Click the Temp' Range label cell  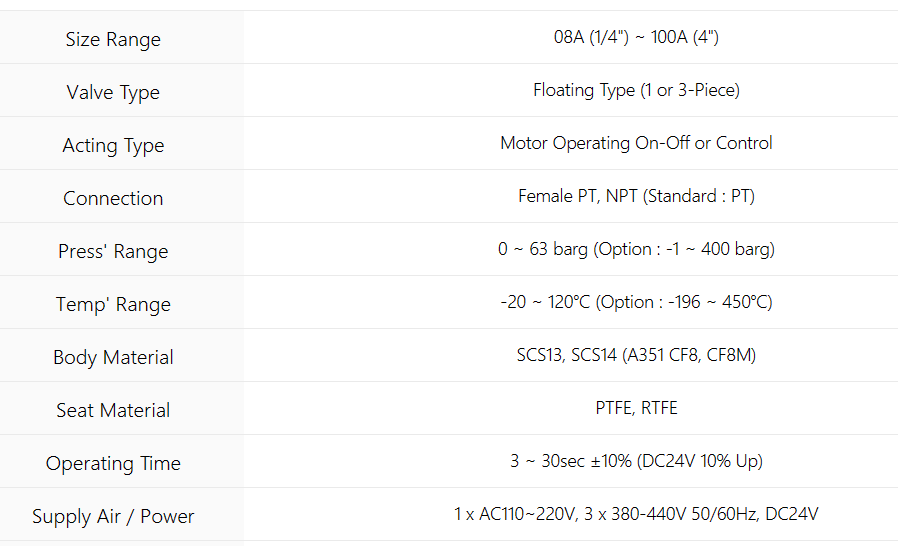tap(113, 305)
